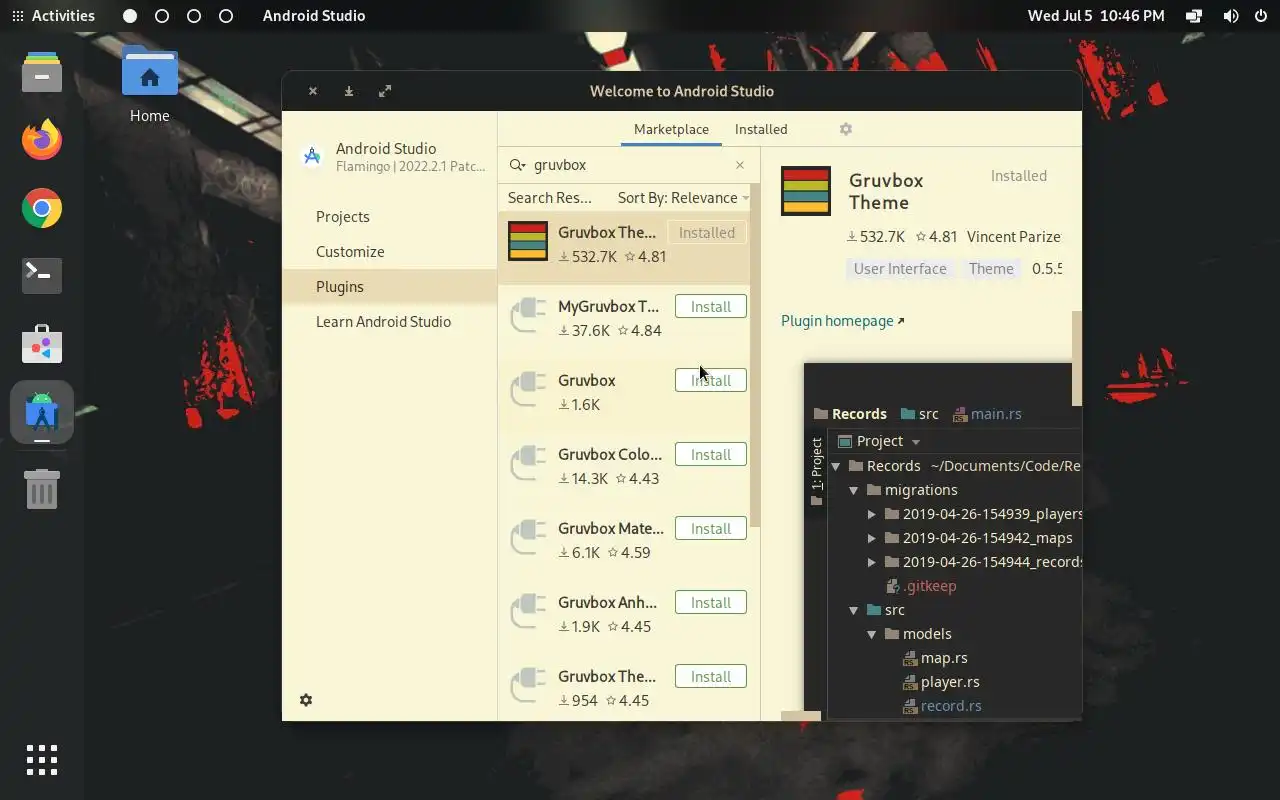
Task: Install the MyGruvbox Theme plugin
Action: tap(711, 307)
